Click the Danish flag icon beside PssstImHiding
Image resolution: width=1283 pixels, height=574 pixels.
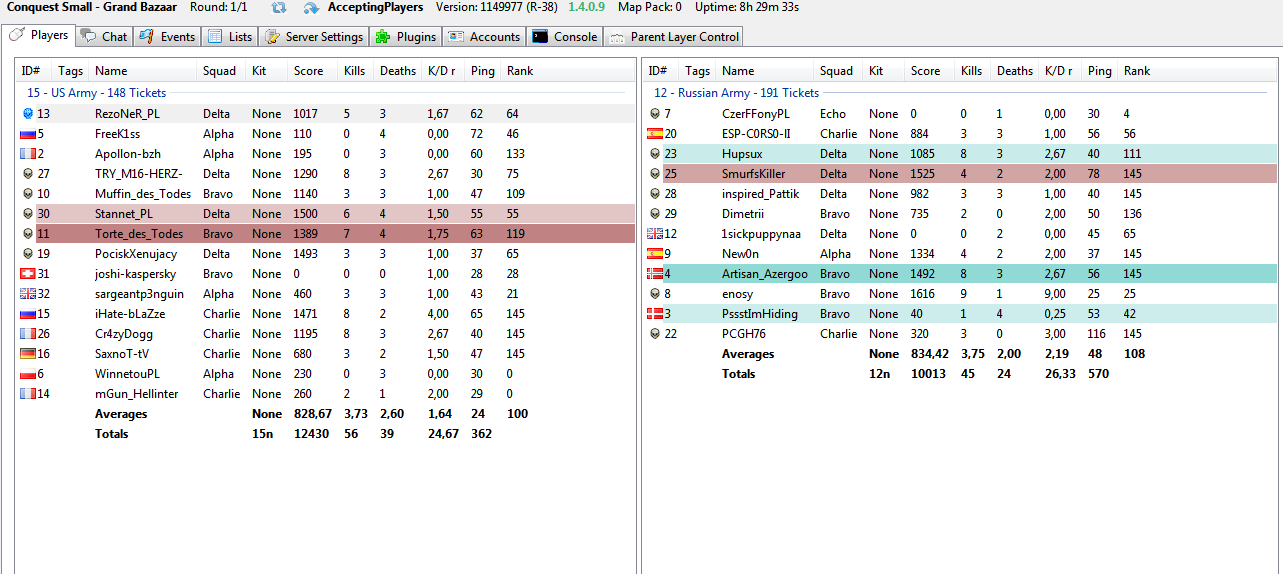click(655, 314)
